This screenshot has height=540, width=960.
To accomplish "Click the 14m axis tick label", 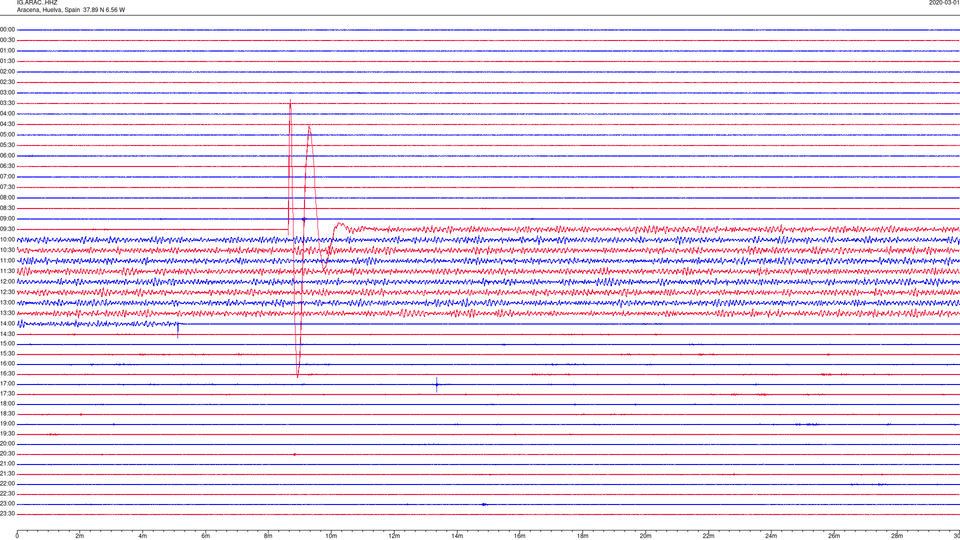I will pos(457,536).
